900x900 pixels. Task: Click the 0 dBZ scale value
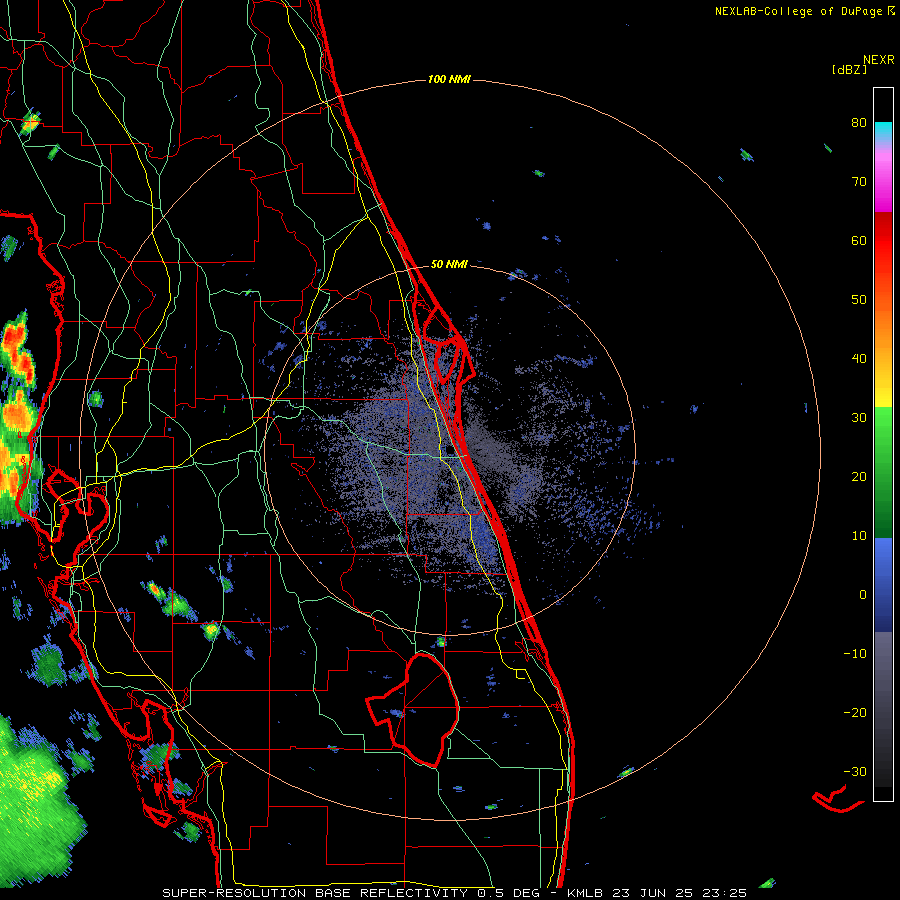tap(863, 595)
